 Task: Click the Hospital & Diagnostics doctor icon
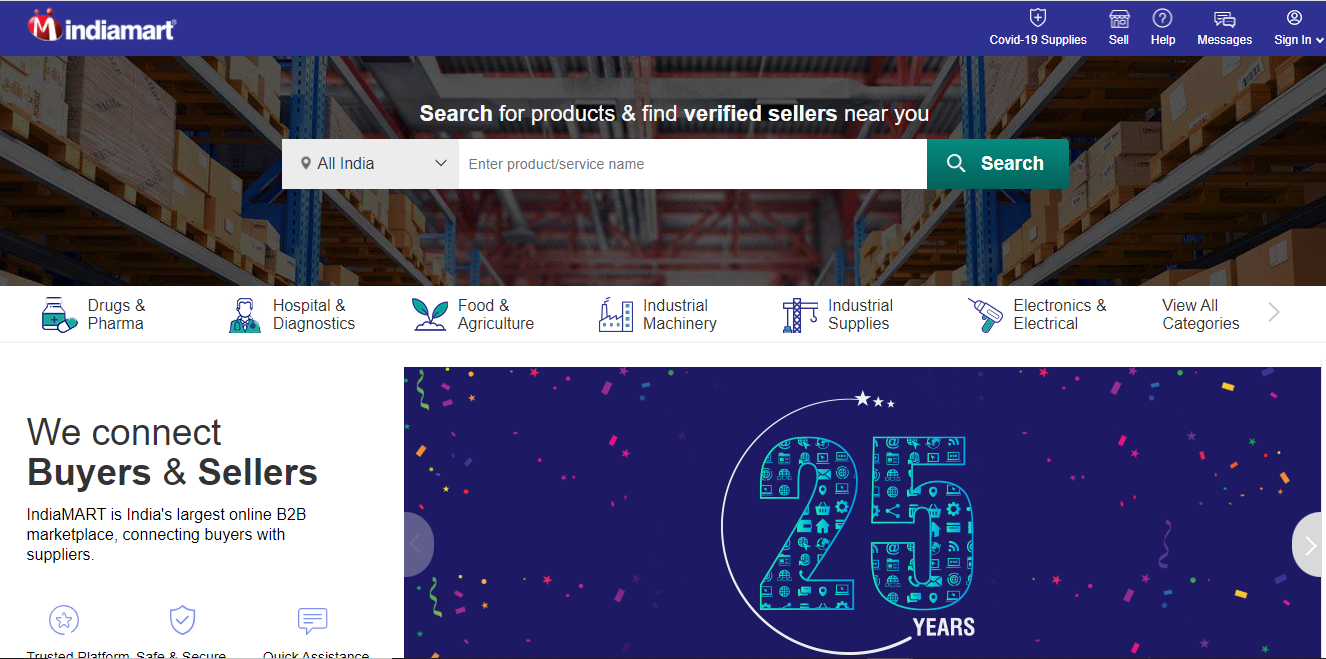tap(244, 315)
